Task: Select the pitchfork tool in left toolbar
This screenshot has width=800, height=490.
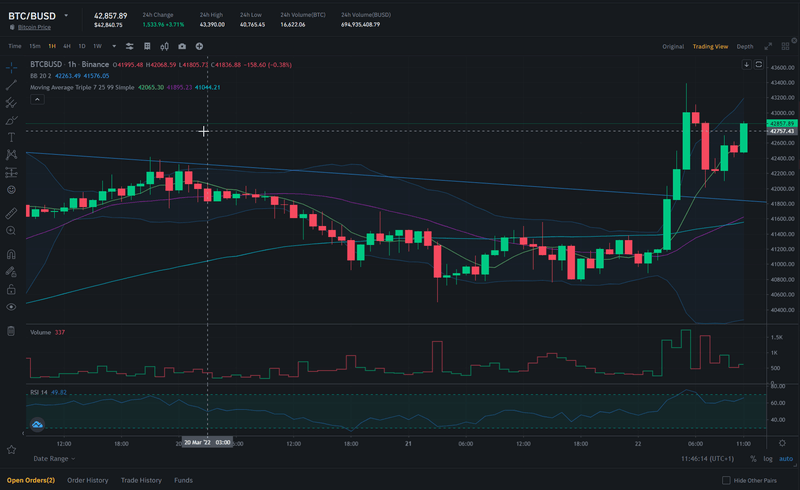Action: [x=11, y=103]
